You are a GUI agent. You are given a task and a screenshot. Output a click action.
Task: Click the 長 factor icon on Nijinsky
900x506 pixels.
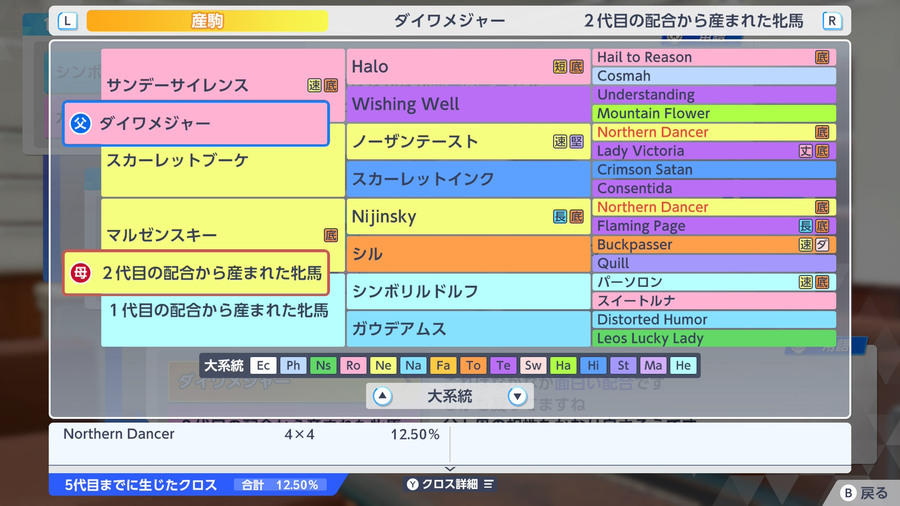560,216
